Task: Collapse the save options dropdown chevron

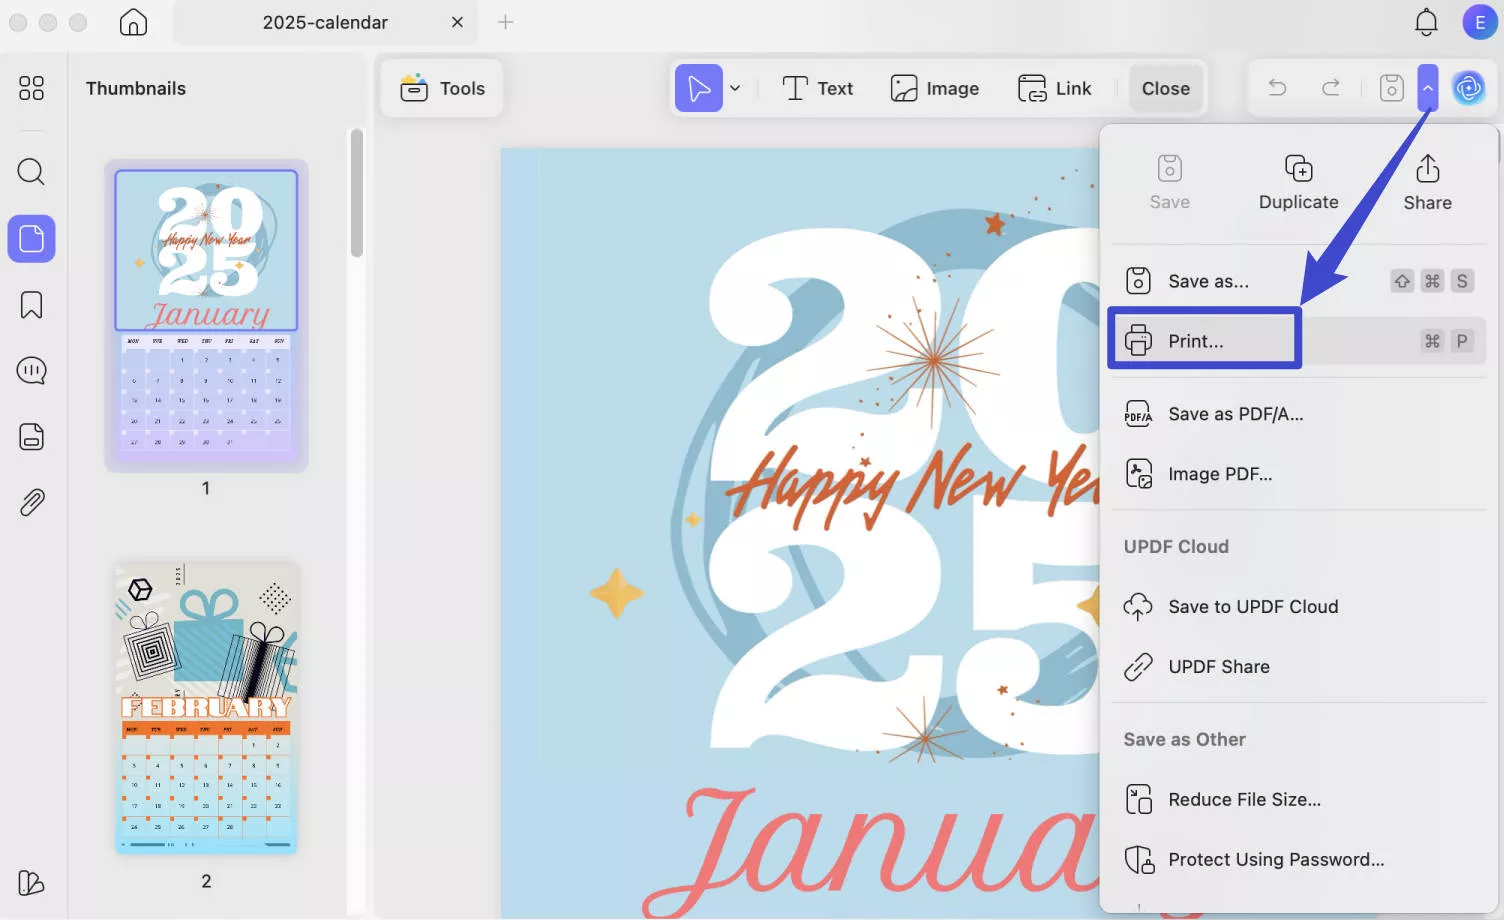Action: click(x=1428, y=87)
